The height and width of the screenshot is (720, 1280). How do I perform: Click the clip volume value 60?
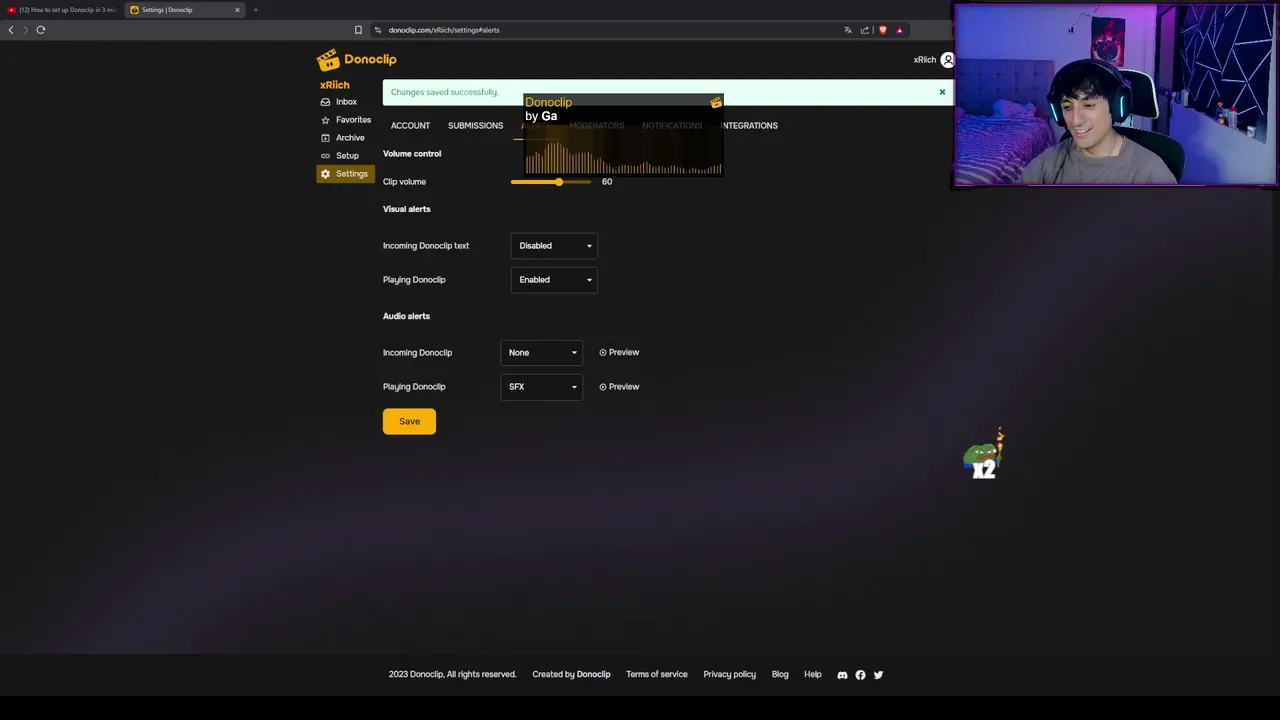point(607,182)
